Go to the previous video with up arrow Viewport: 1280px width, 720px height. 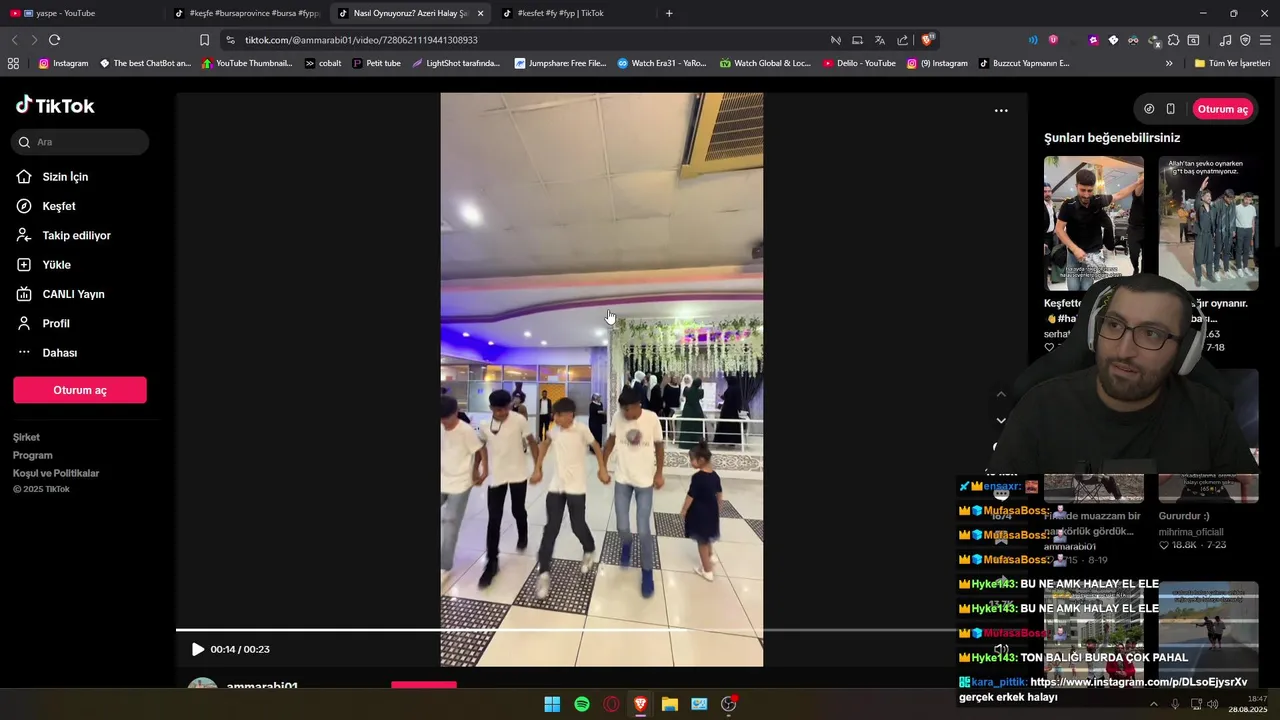1001,394
